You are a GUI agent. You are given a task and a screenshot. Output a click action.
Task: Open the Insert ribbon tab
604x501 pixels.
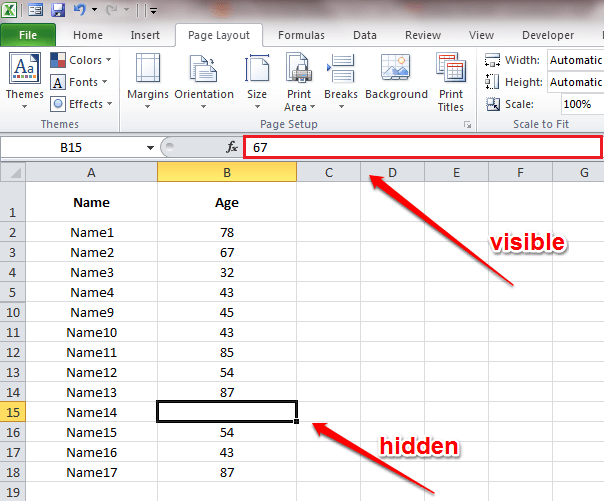point(144,35)
